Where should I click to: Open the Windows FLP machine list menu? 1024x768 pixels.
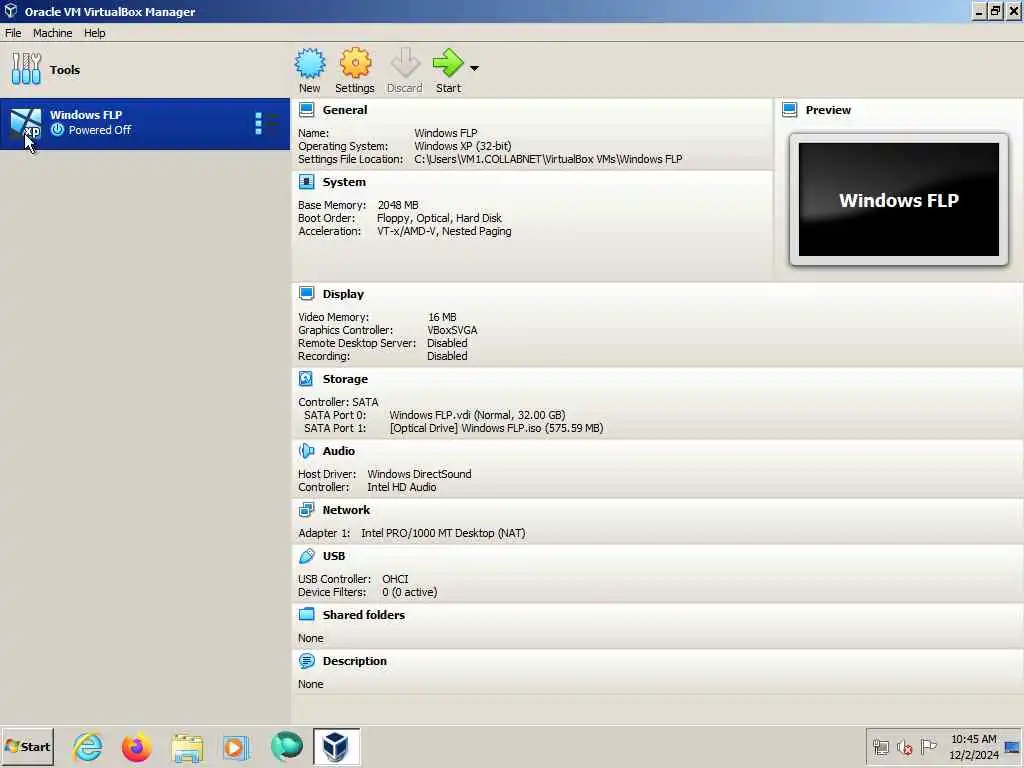coord(267,123)
